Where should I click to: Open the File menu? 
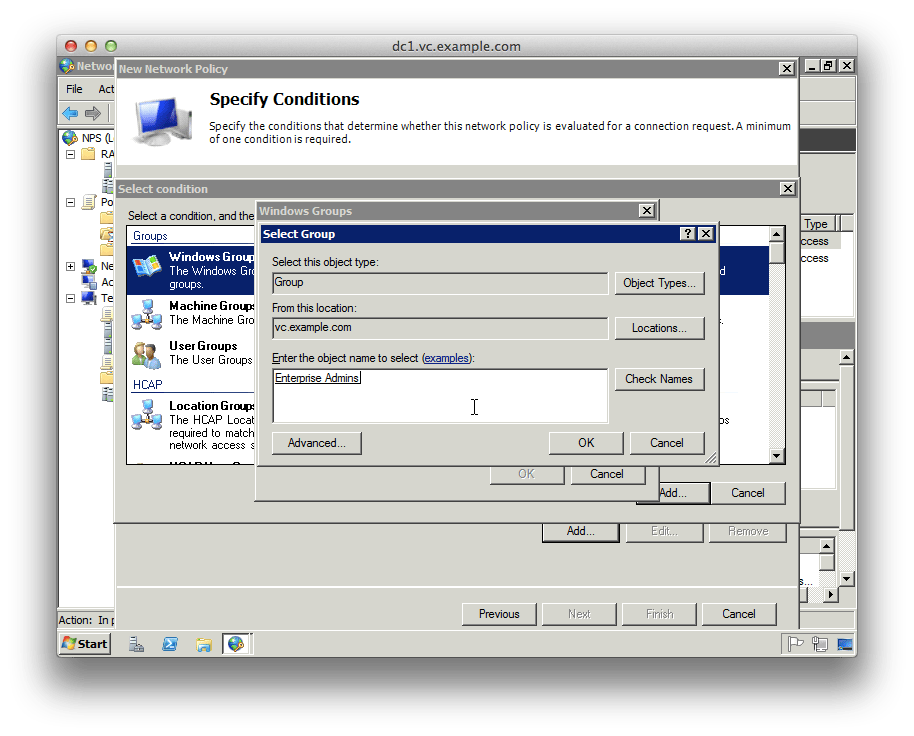tap(74, 89)
